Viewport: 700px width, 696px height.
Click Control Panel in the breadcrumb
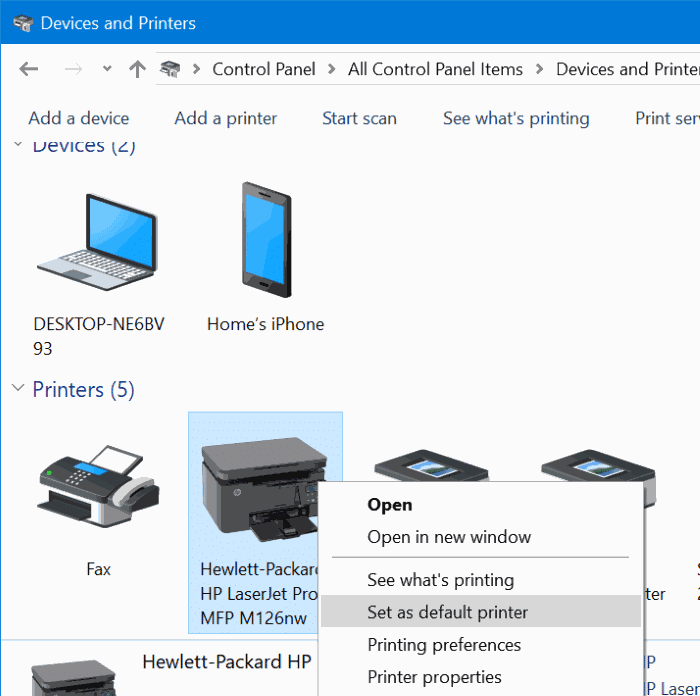(x=264, y=69)
